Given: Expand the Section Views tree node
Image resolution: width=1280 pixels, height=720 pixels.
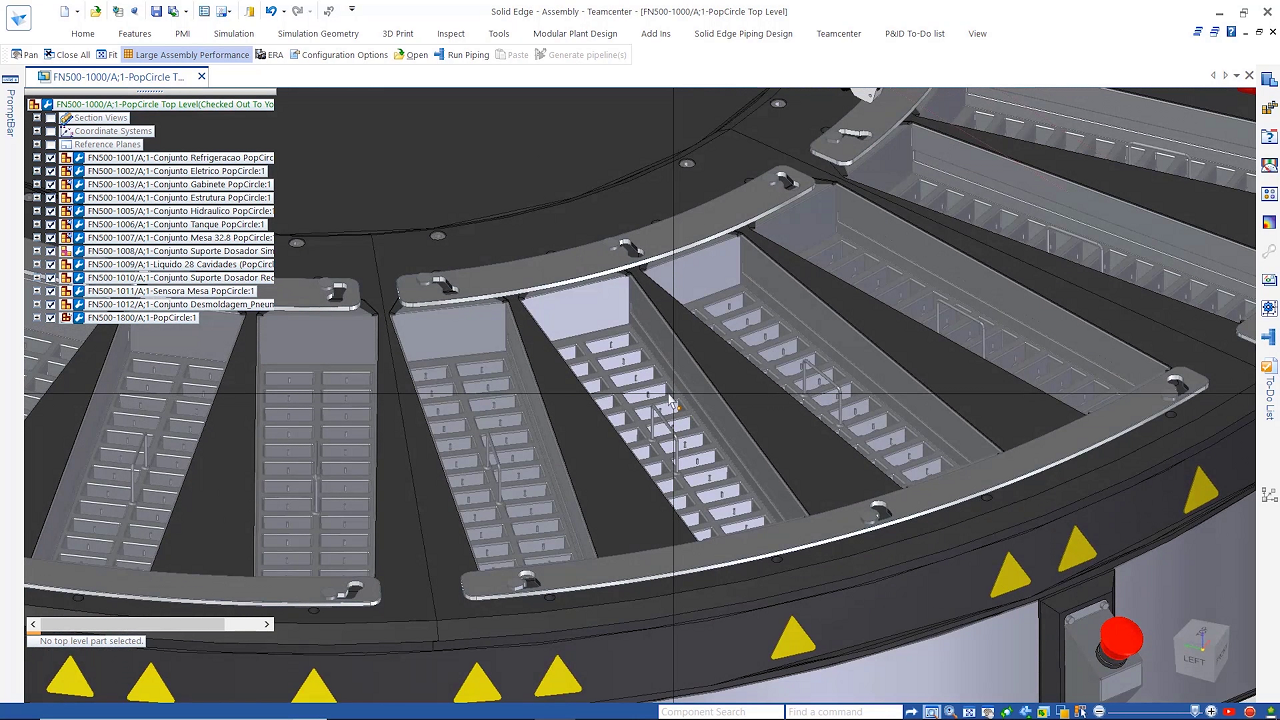Looking at the screenshot, I should [x=37, y=118].
